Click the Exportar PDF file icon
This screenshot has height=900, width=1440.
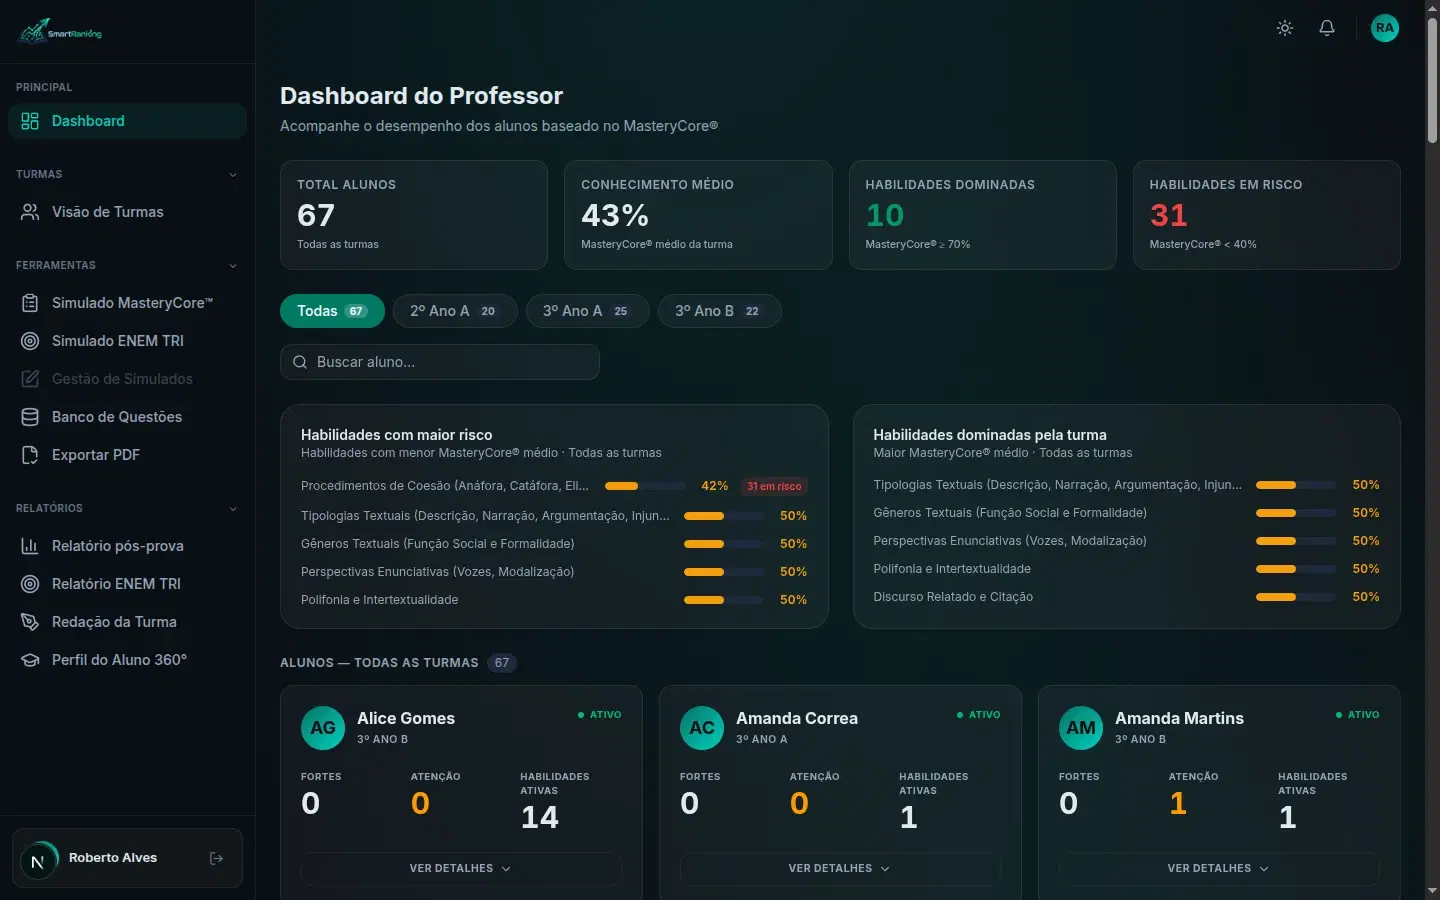[30, 455]
